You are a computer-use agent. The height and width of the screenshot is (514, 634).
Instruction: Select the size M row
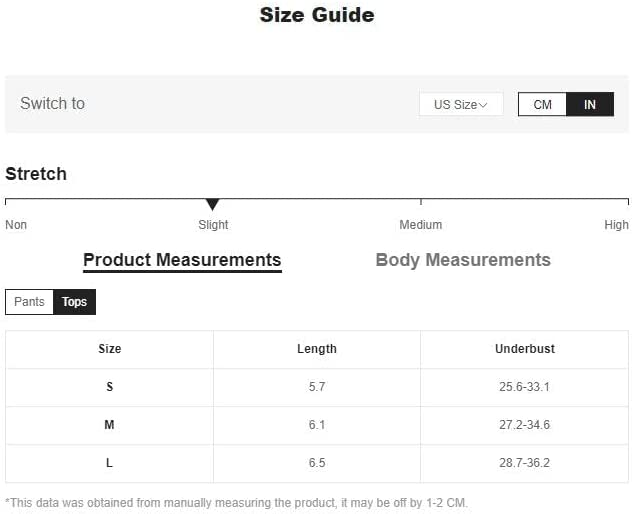point(317,425)
